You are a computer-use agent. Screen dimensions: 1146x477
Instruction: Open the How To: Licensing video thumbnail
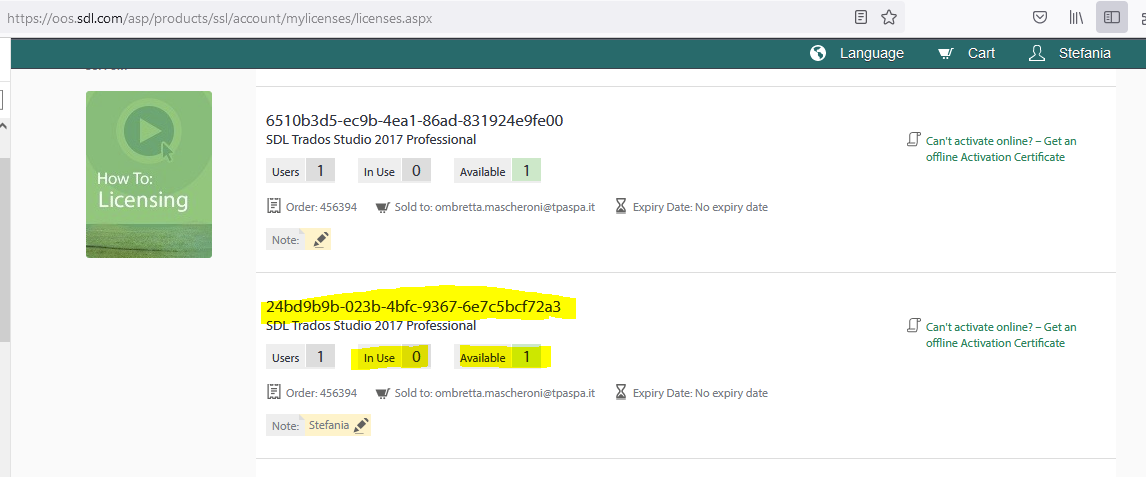tap(149, 175)
